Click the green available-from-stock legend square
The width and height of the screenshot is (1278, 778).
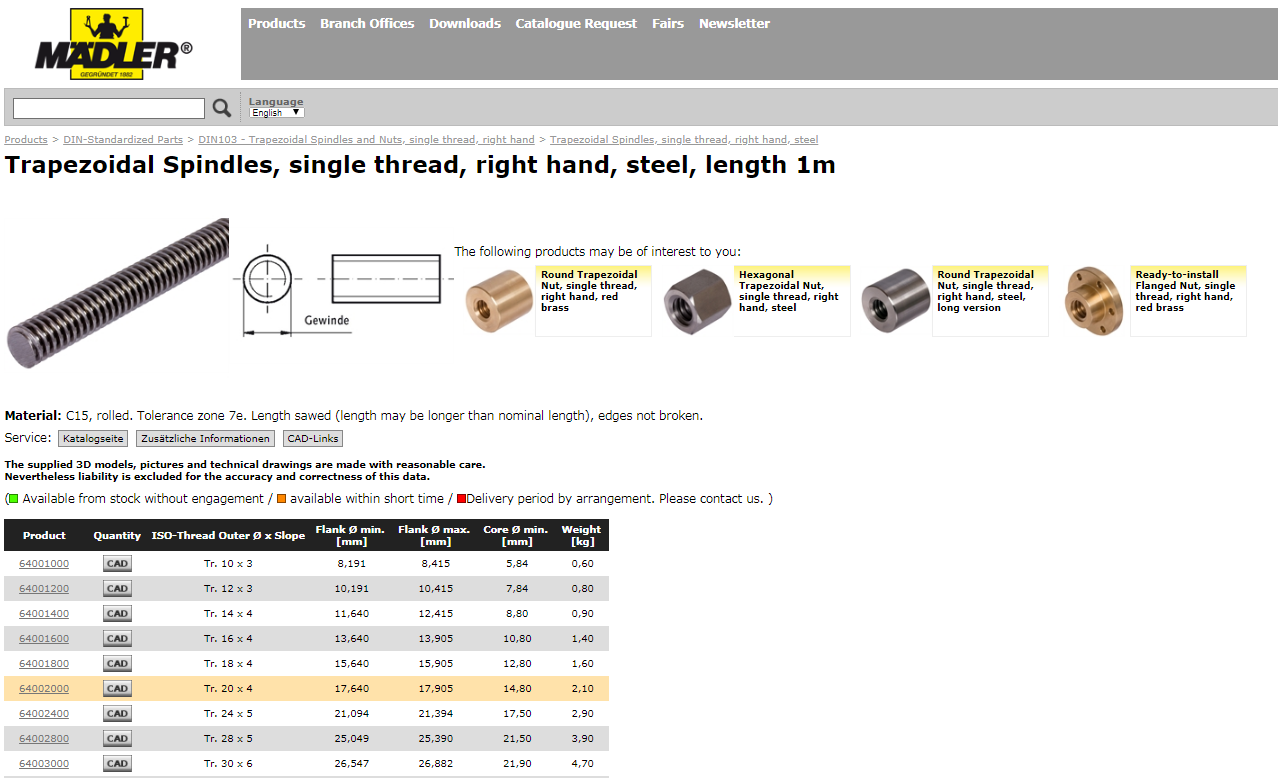(14, 499)
